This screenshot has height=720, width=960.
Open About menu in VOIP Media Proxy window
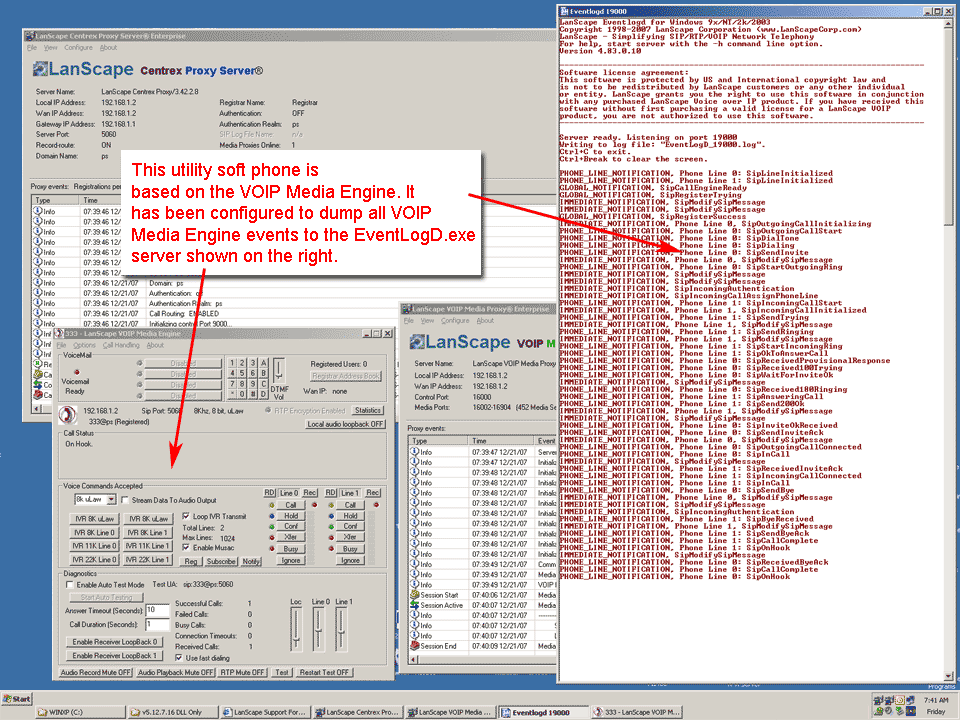(485, 320)
